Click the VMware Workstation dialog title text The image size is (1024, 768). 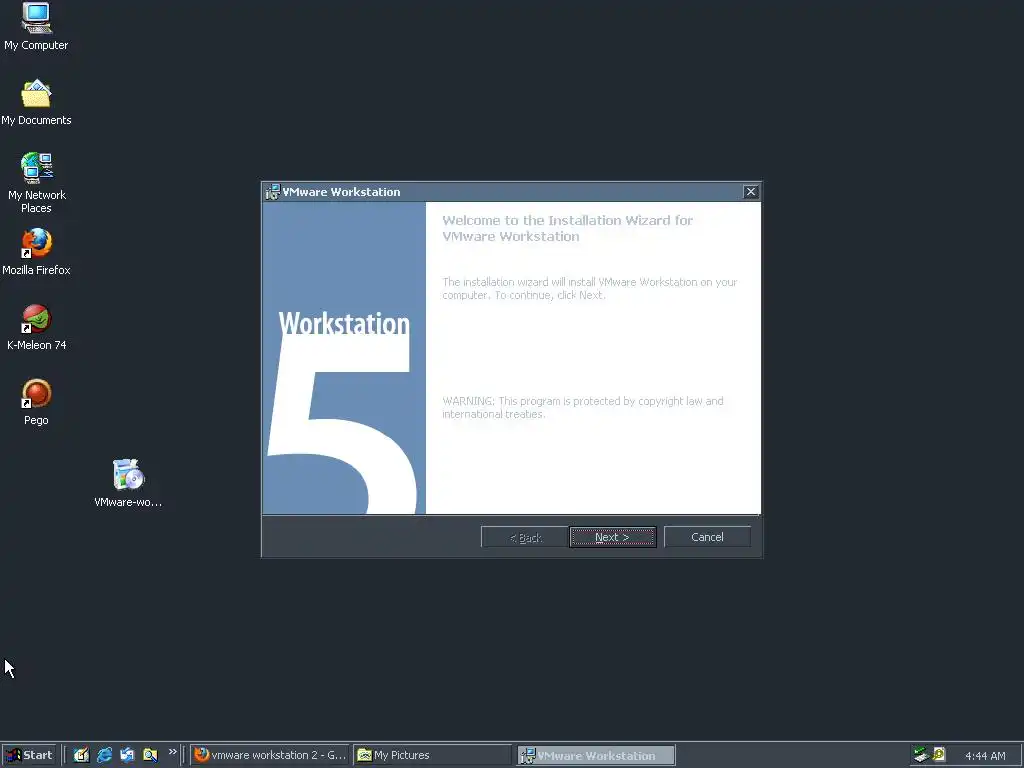[342, 192]
